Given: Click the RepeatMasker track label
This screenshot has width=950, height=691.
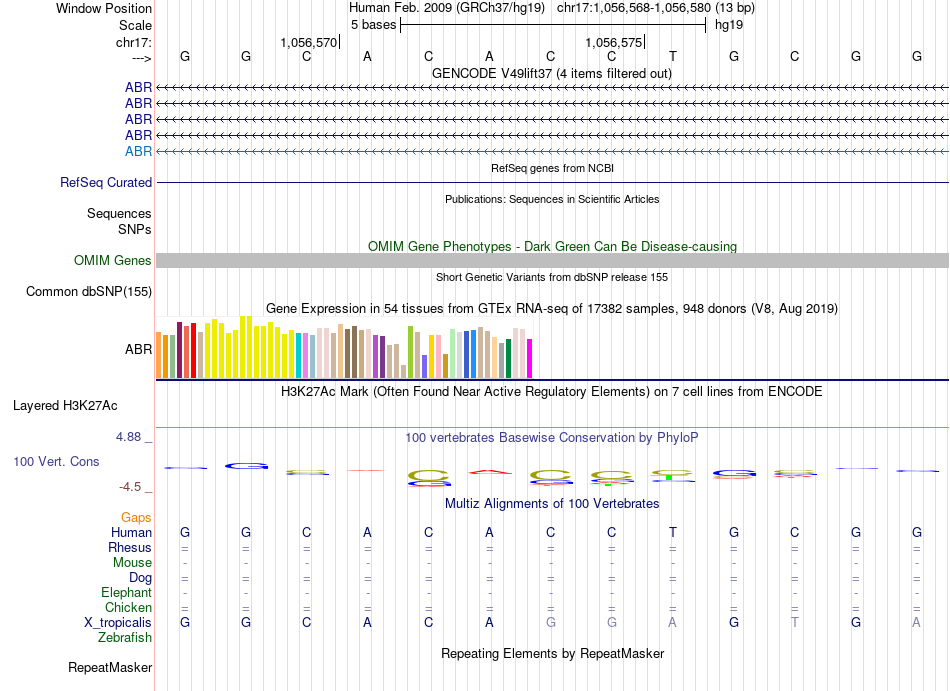Looking at the screenshot, I should coord(110,667).
